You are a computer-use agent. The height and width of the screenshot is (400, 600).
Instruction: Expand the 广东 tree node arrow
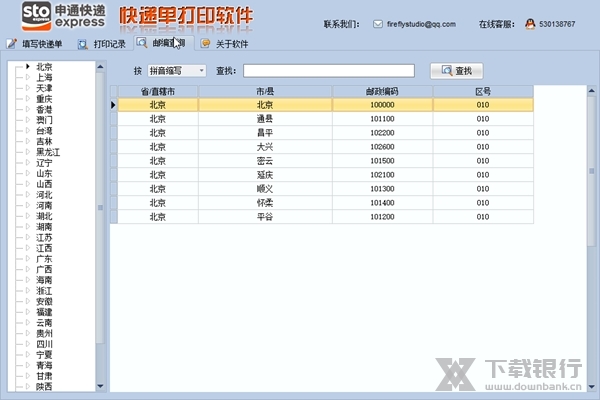28,258
